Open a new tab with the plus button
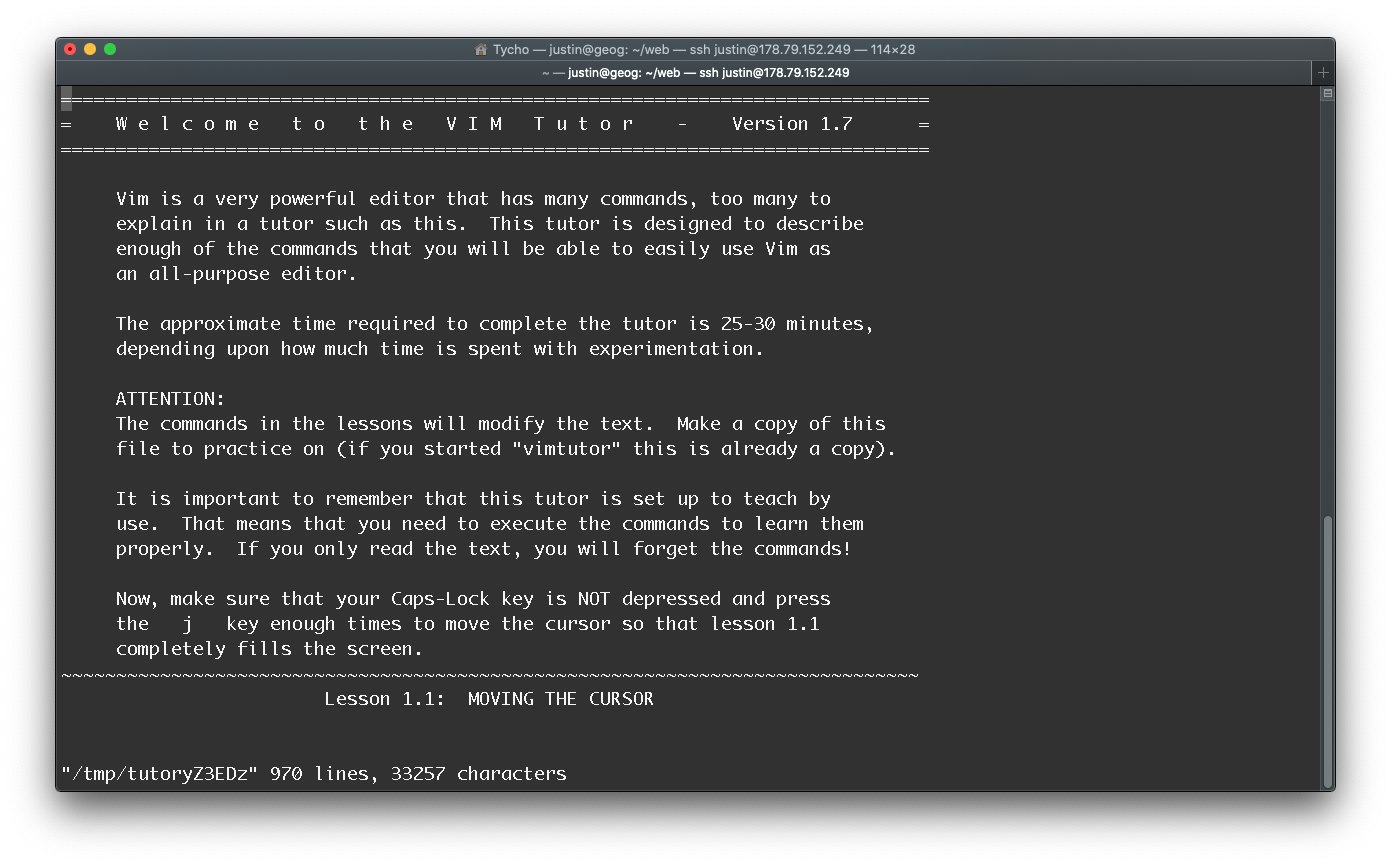Image resolution: width=1391 pixels, height=865 pixels. [1323, 73]
